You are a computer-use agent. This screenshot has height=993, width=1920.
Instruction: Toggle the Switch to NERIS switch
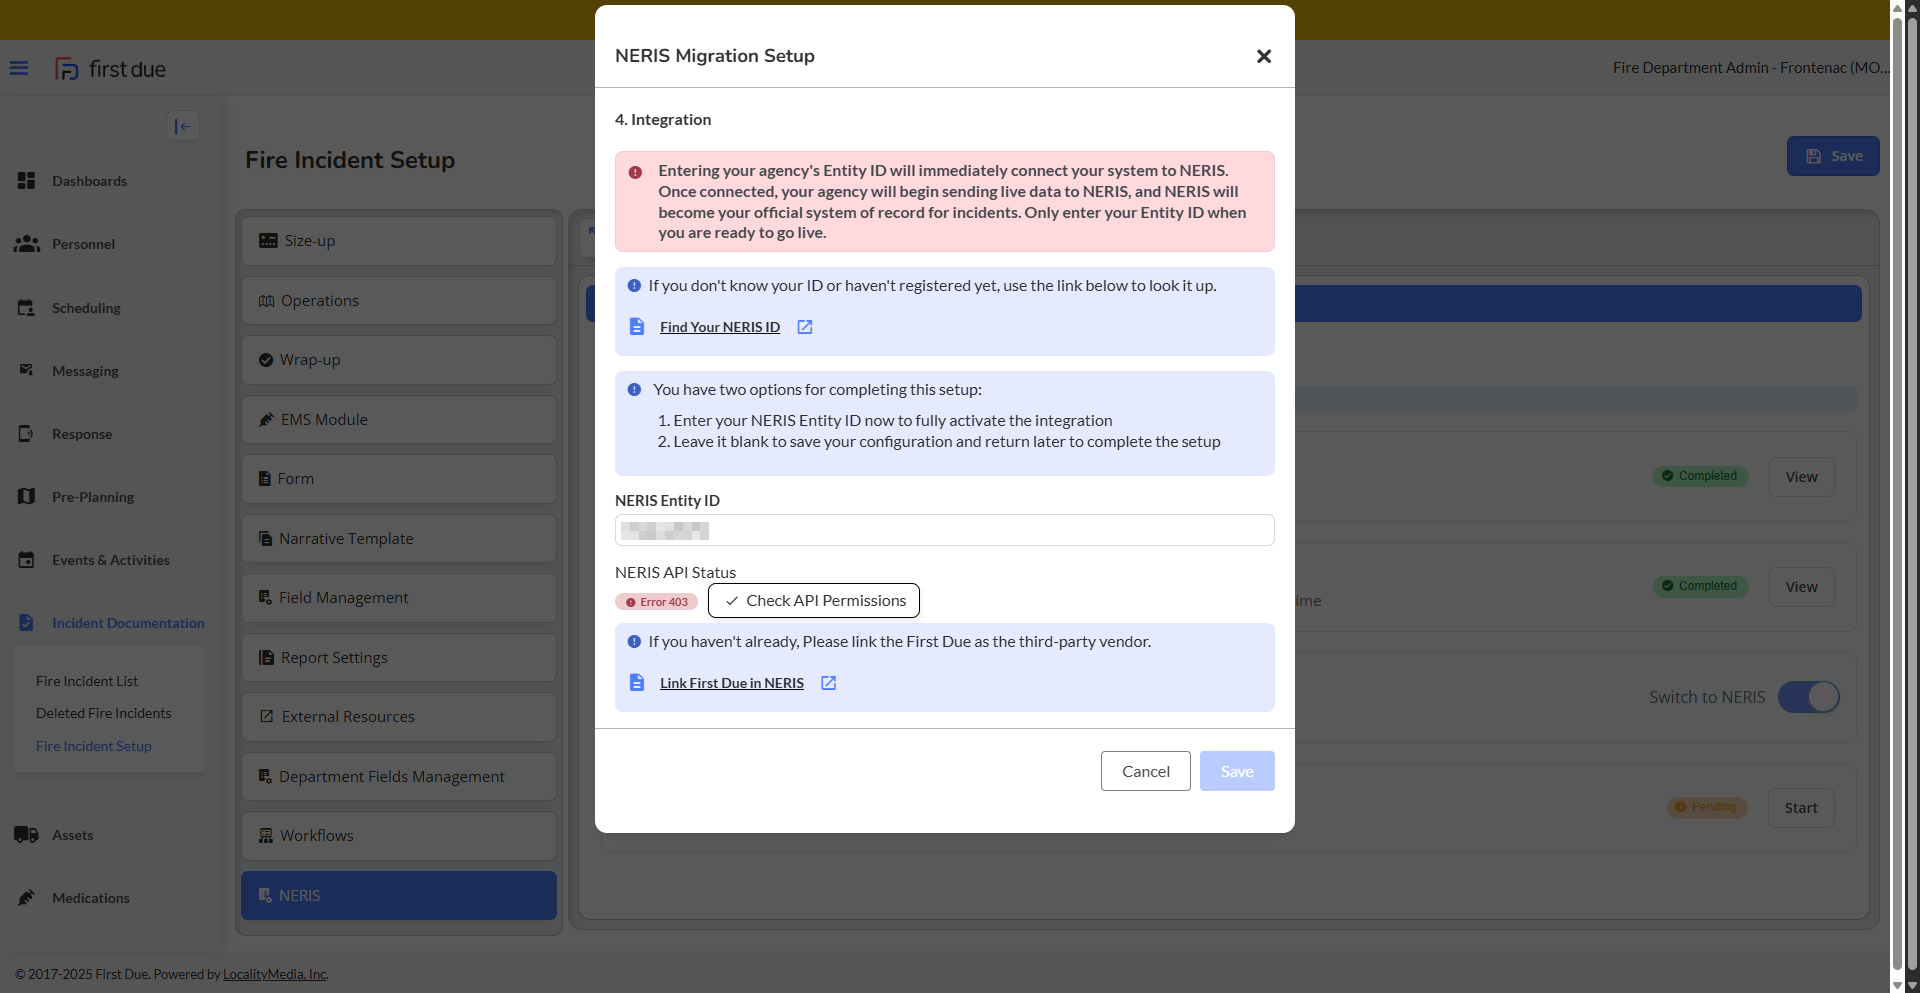pos(1808,697)
